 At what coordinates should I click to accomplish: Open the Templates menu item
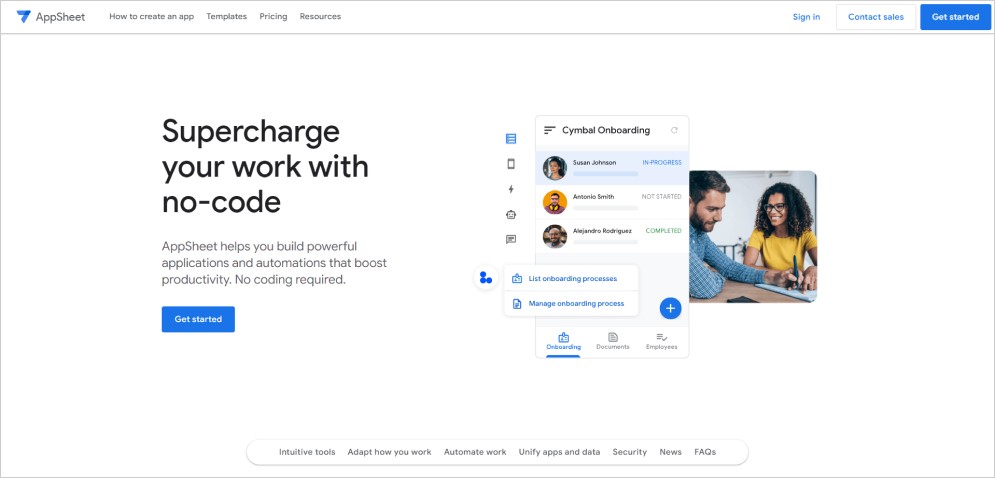point(226,17)
